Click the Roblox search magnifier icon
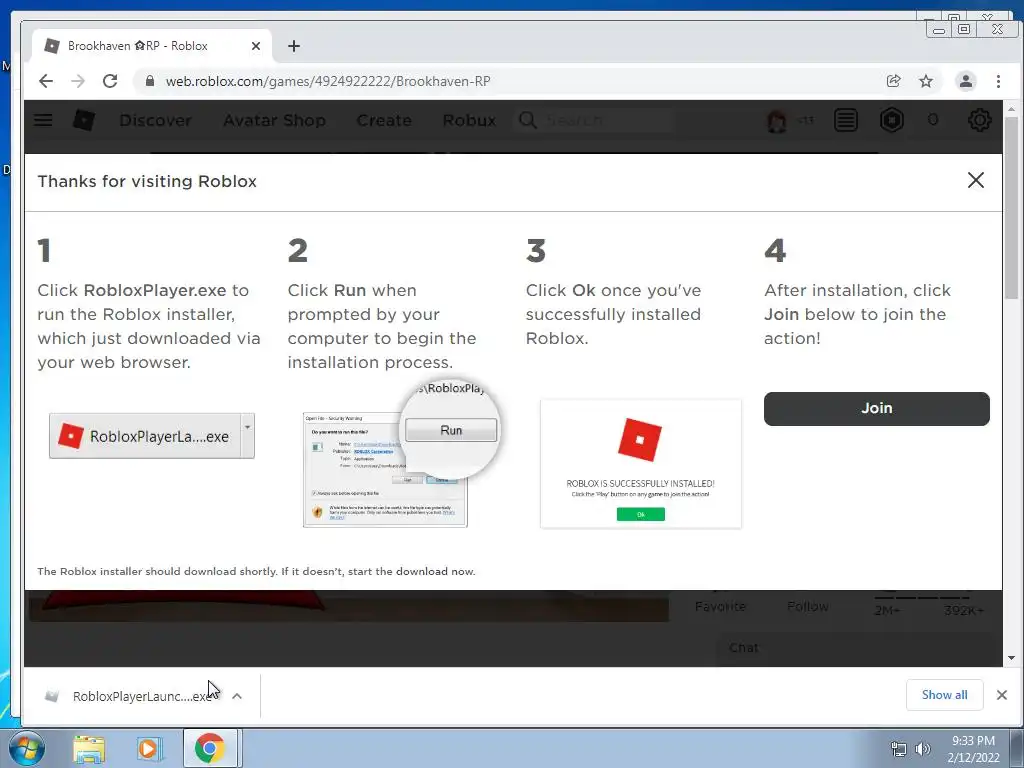The image size is (1024, 768). (527, 120)
